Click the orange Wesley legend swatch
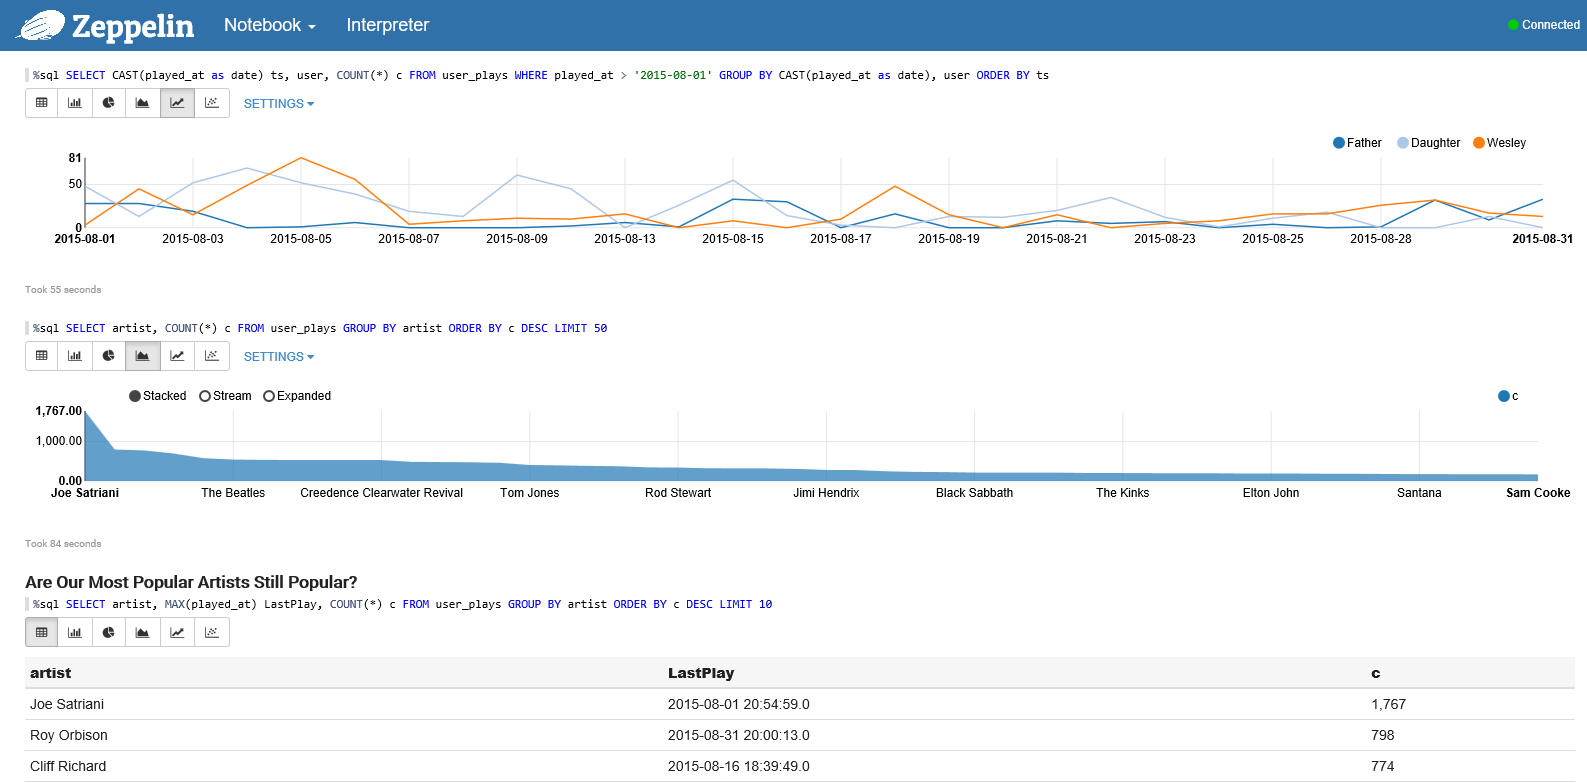This screenshot has height=783, width=1587. coord(1479,143)
